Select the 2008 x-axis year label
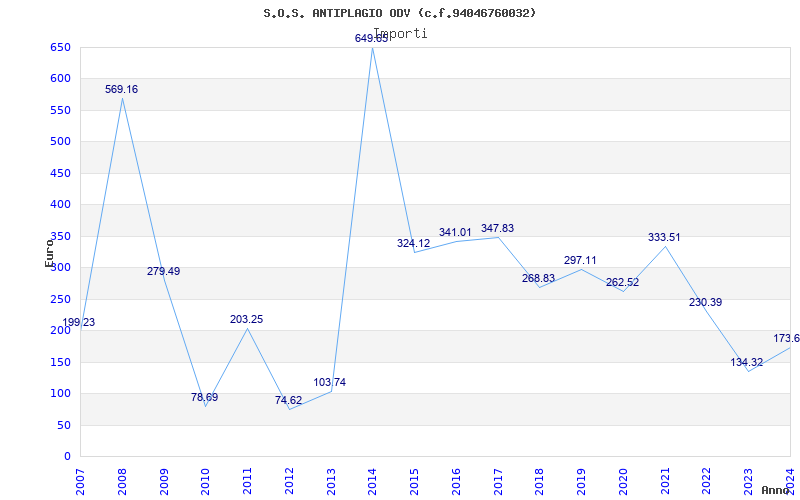This screenshot has height=500, width=800. coord(122,482)
